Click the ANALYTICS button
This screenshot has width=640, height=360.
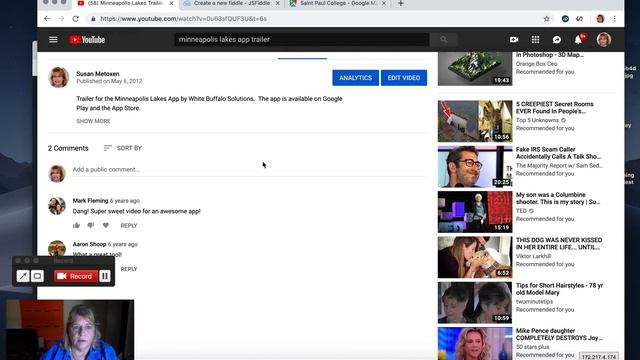coord(356,78)
